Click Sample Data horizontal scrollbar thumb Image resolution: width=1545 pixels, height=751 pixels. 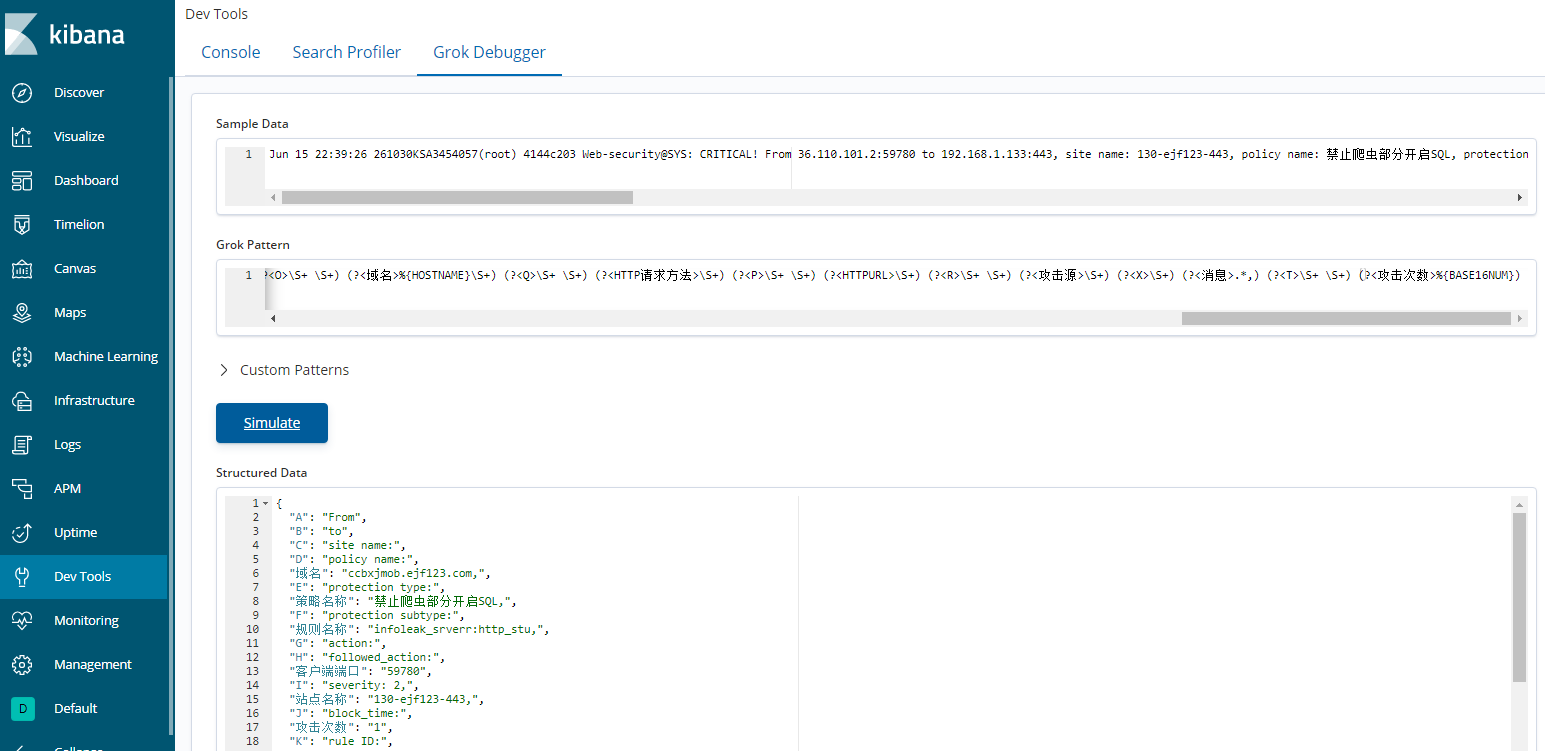[x=457, y=198]
